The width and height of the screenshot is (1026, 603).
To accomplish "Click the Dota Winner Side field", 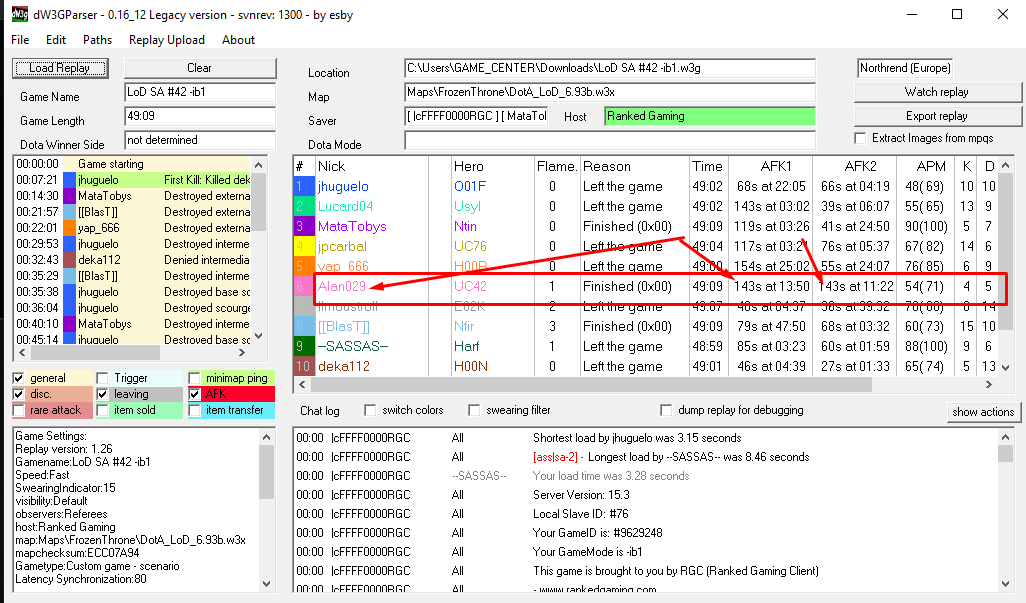I will [x=200, y=140].
